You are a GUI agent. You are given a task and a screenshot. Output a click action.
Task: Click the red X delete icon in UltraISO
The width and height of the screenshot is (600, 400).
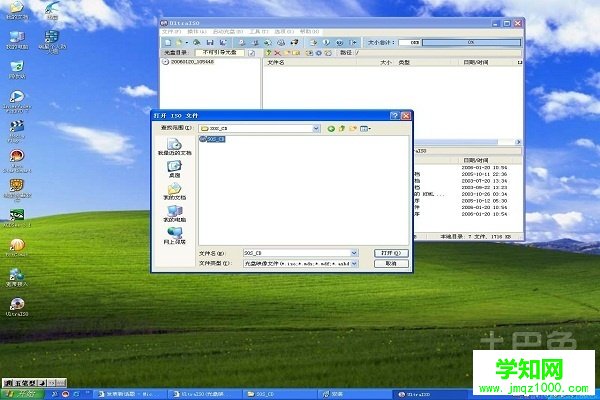[x=277, y=53]
